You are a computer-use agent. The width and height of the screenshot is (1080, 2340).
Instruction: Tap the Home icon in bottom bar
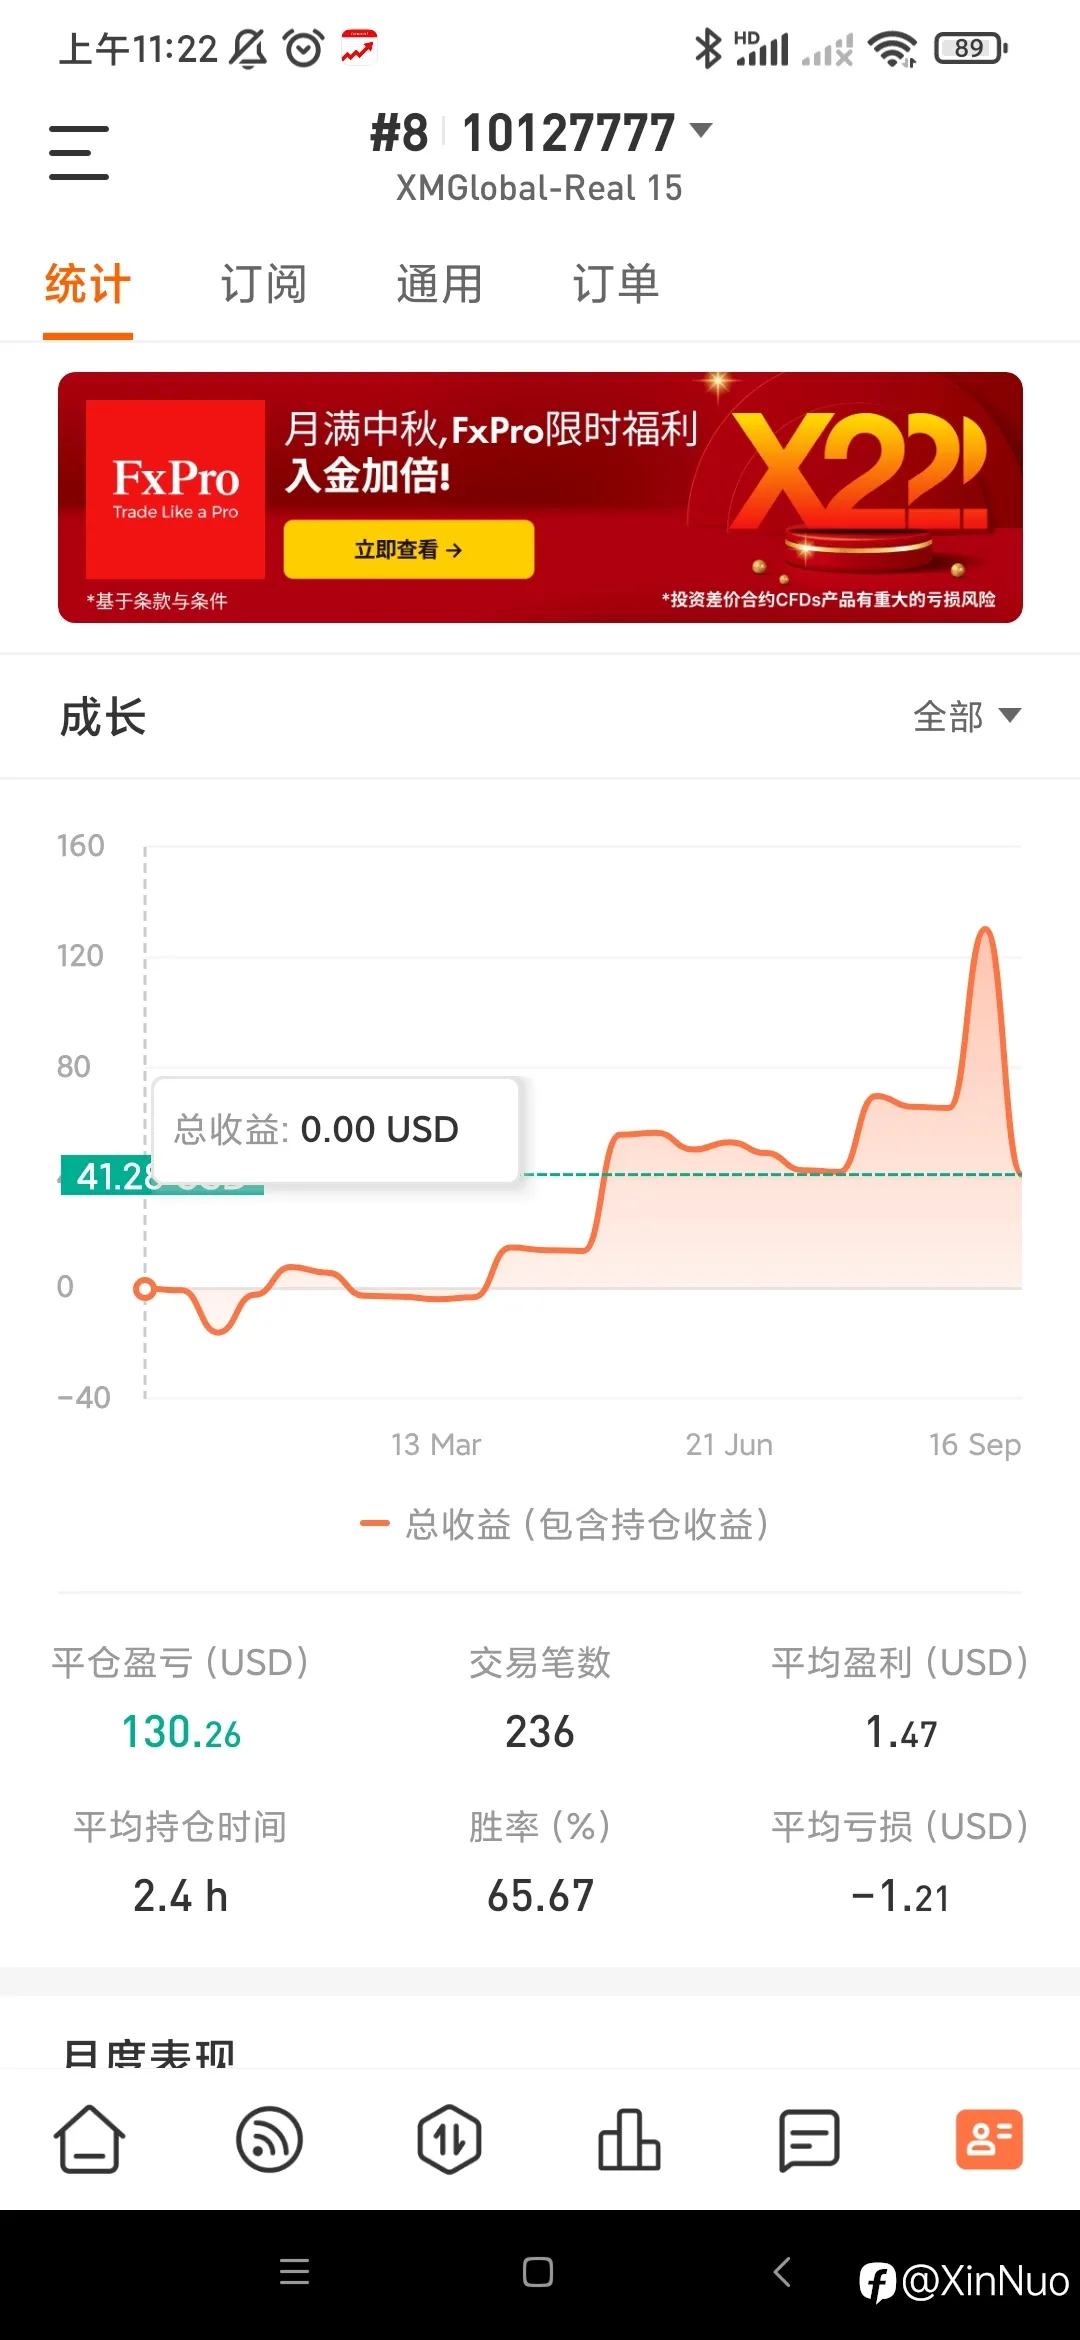click(89, 2140)
